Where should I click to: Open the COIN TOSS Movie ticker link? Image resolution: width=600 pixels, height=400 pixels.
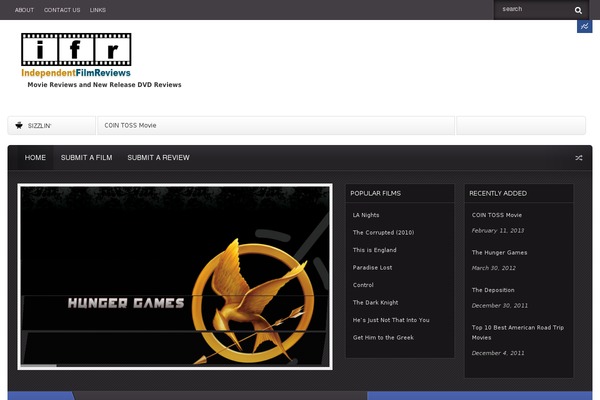tap(130, 126)
